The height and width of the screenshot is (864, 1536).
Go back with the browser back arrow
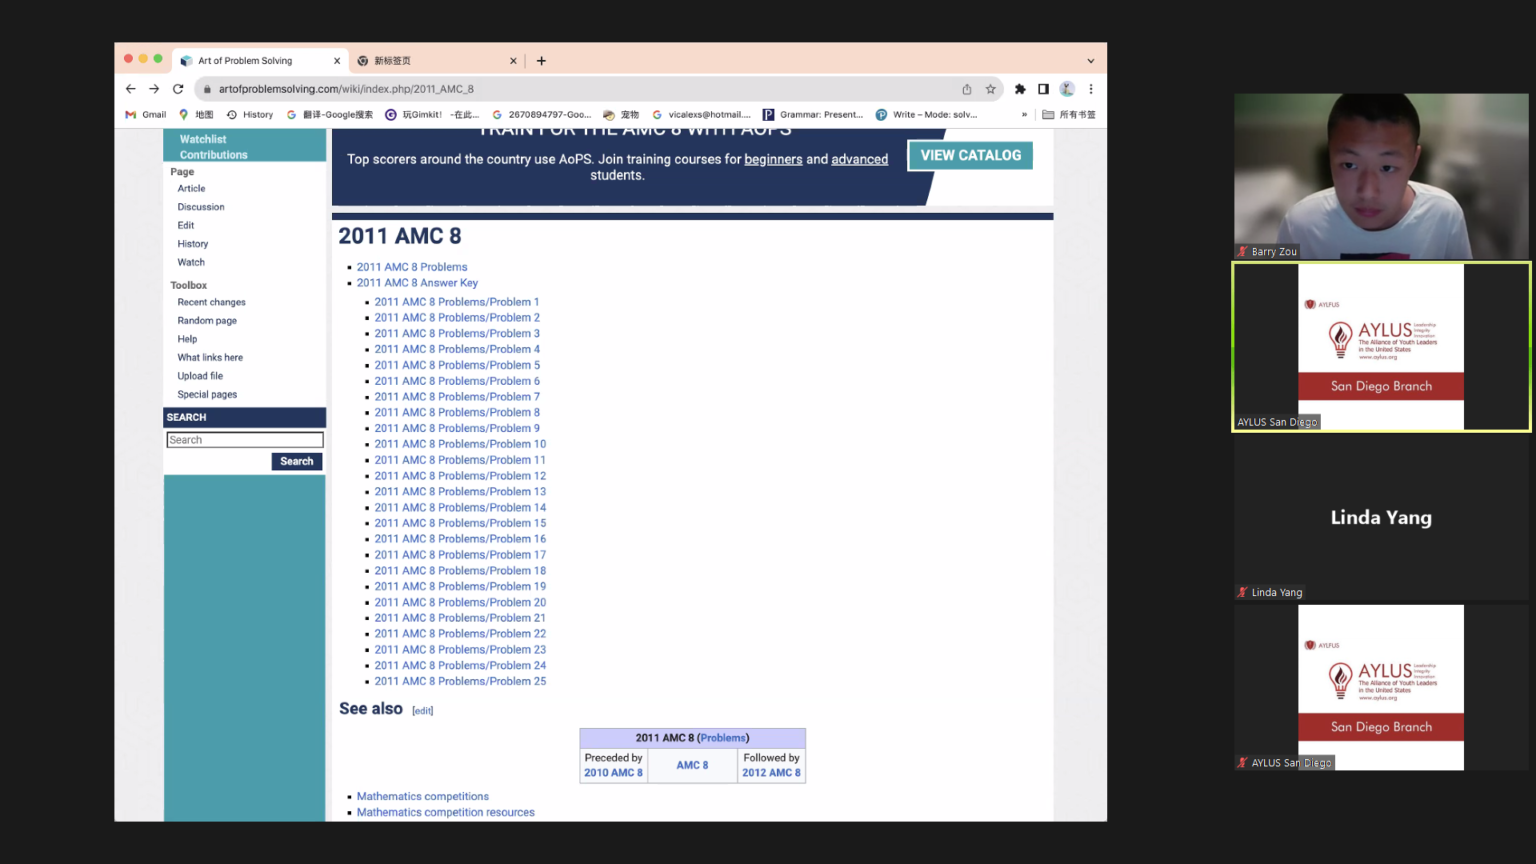pyautogui.click(x=130, y=89)
